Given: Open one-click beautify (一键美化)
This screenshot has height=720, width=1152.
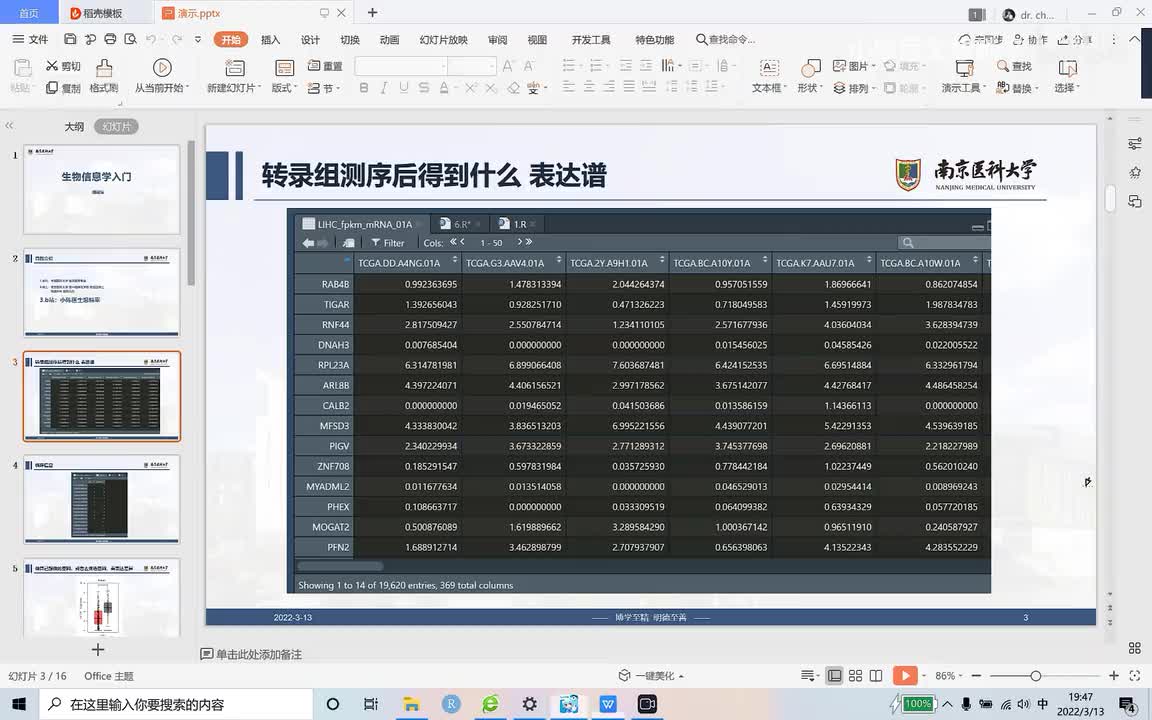Looking at the screenshot, I should click(x=651, y=676).
